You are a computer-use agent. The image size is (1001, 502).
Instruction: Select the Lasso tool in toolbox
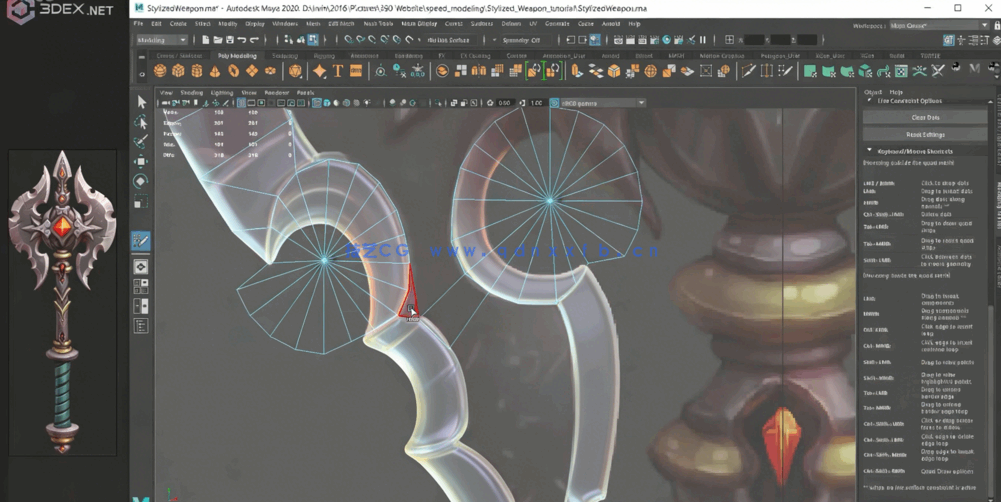[x=141, y=122]
